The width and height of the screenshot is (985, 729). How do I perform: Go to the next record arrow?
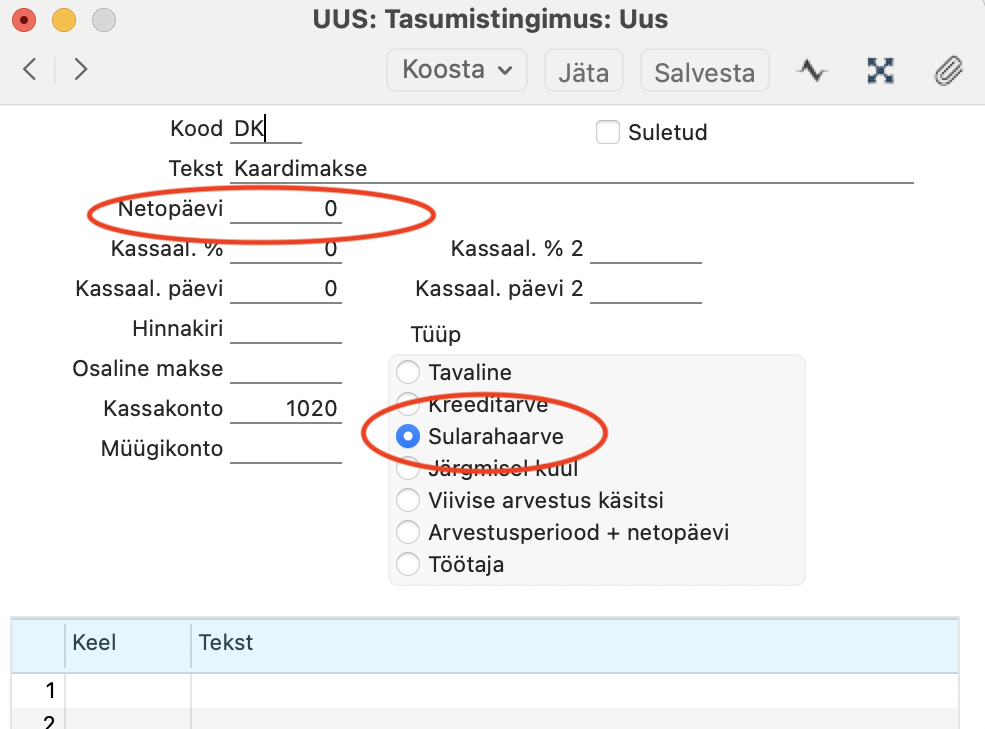80,69
